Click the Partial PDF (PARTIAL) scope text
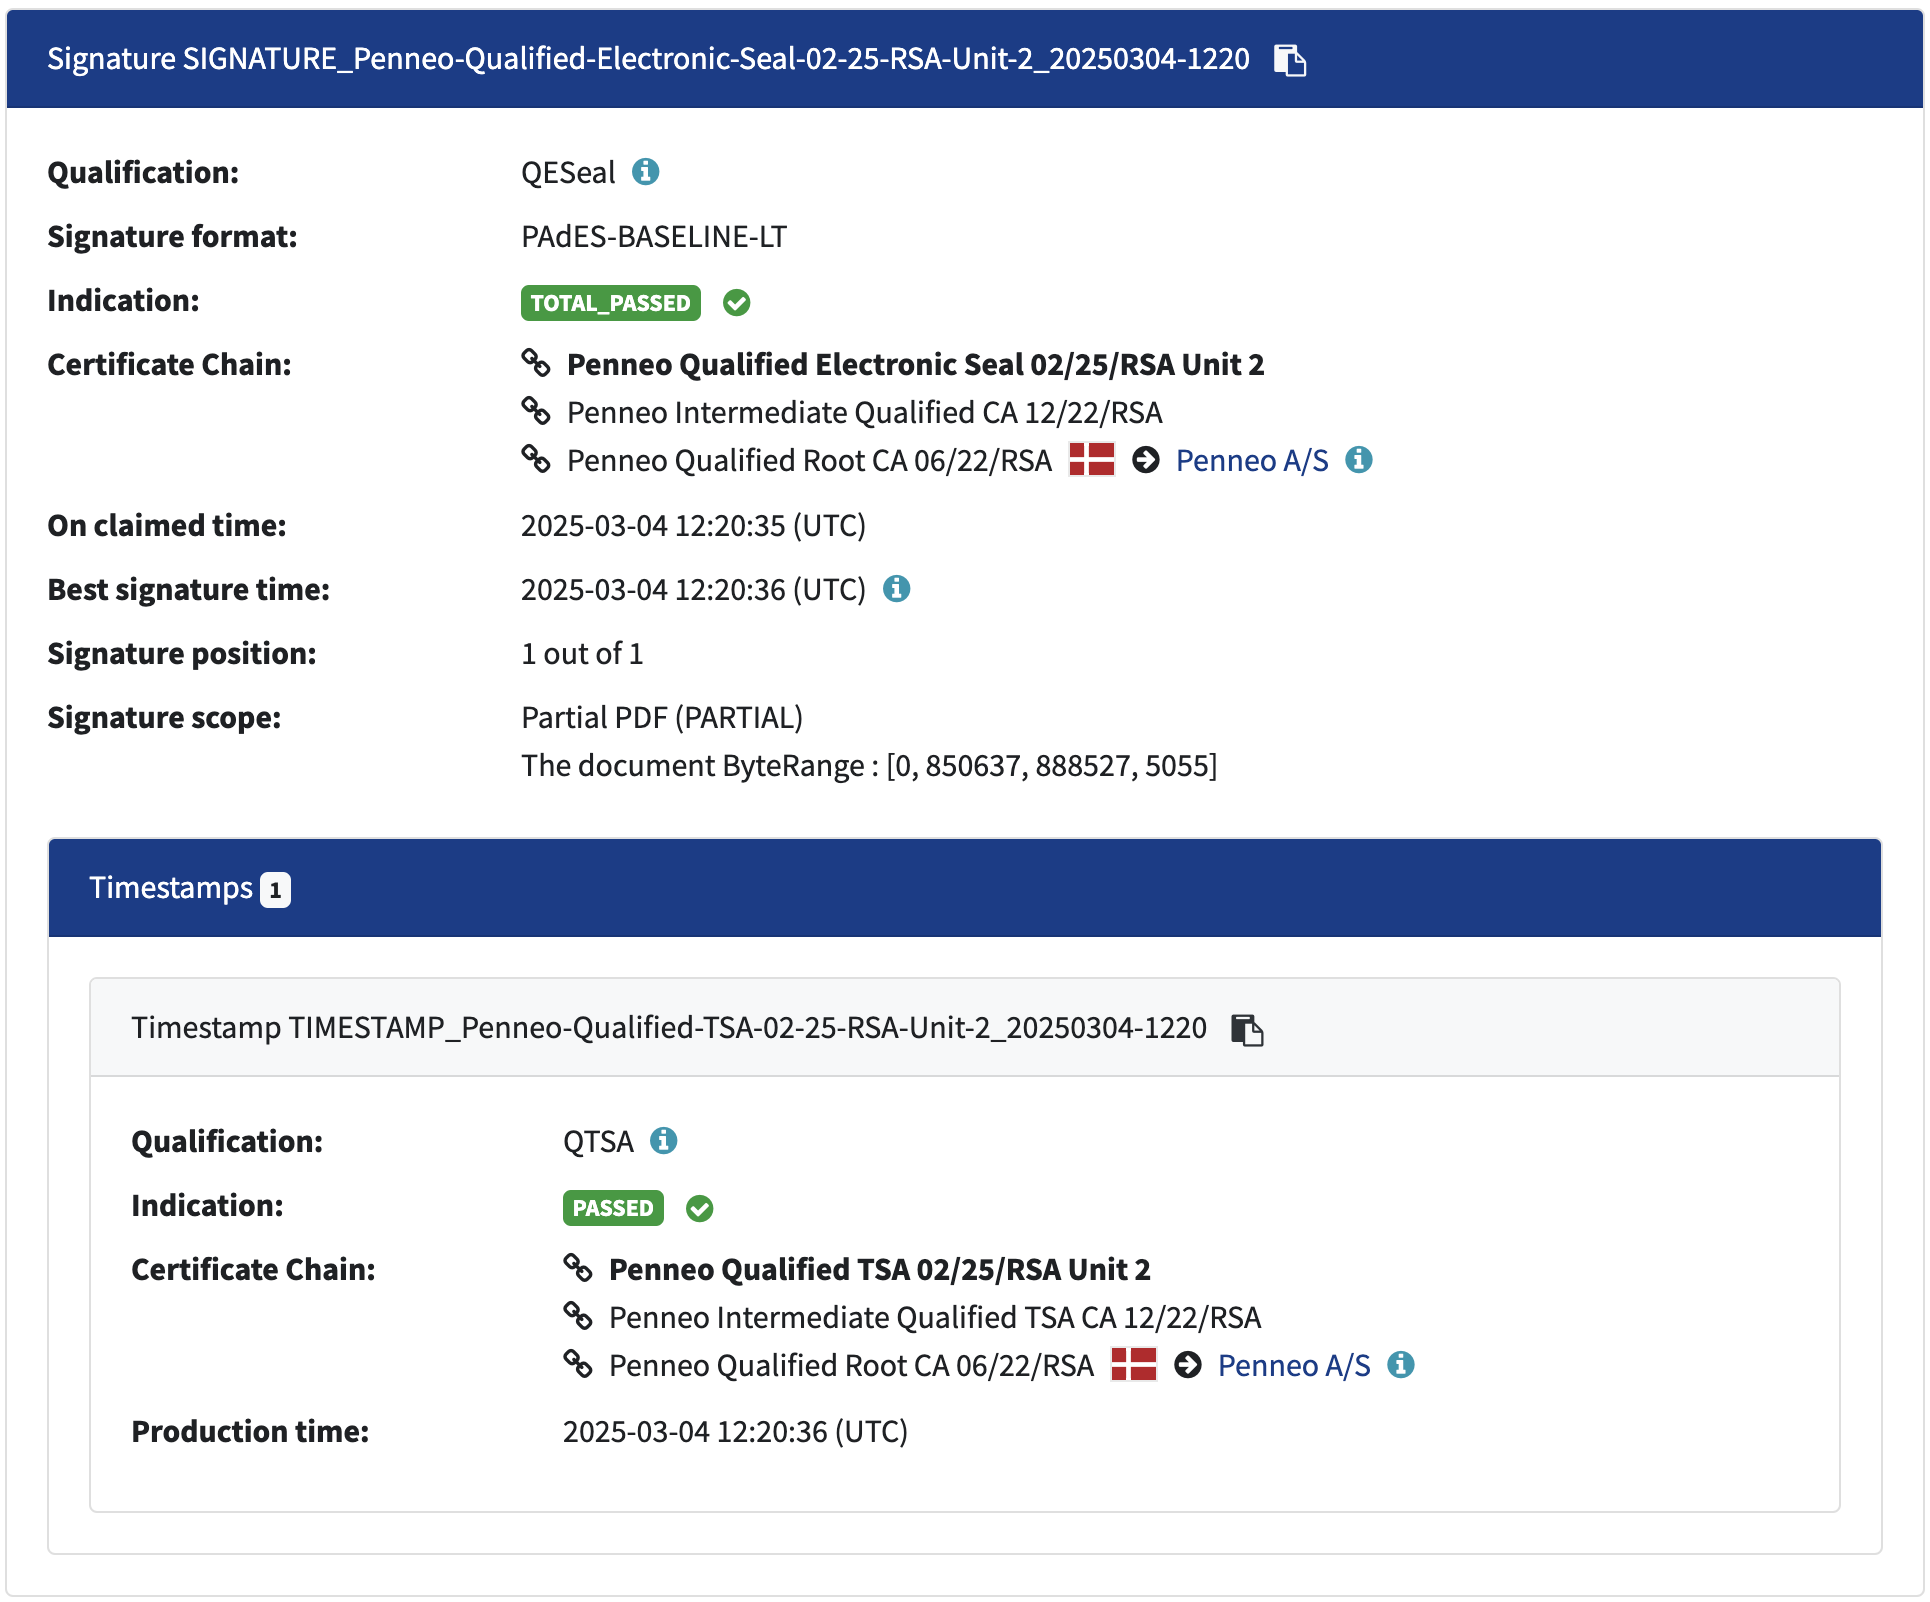The image size is (1930, 1602). [662, 718]
